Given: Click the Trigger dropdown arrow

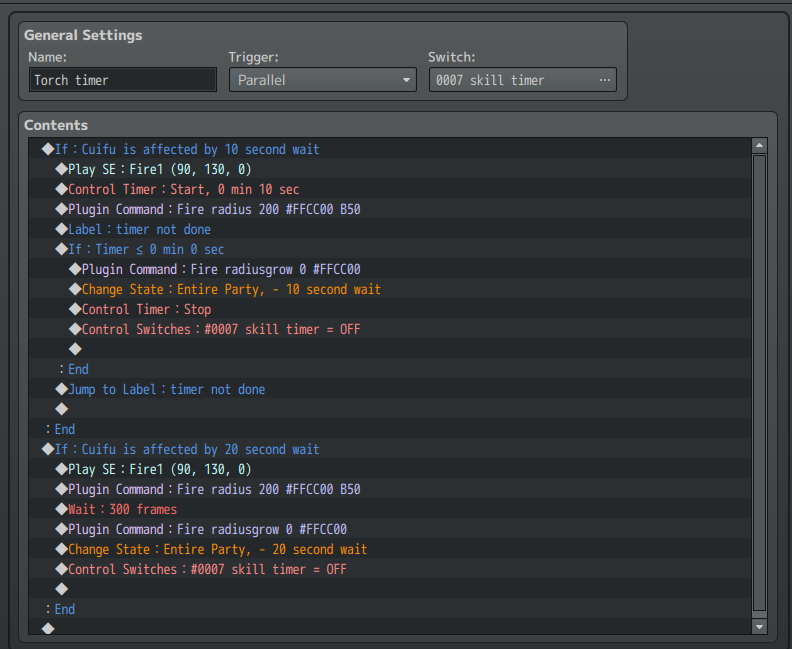Looking at the screenshot, I should click(x=406, y=80).
